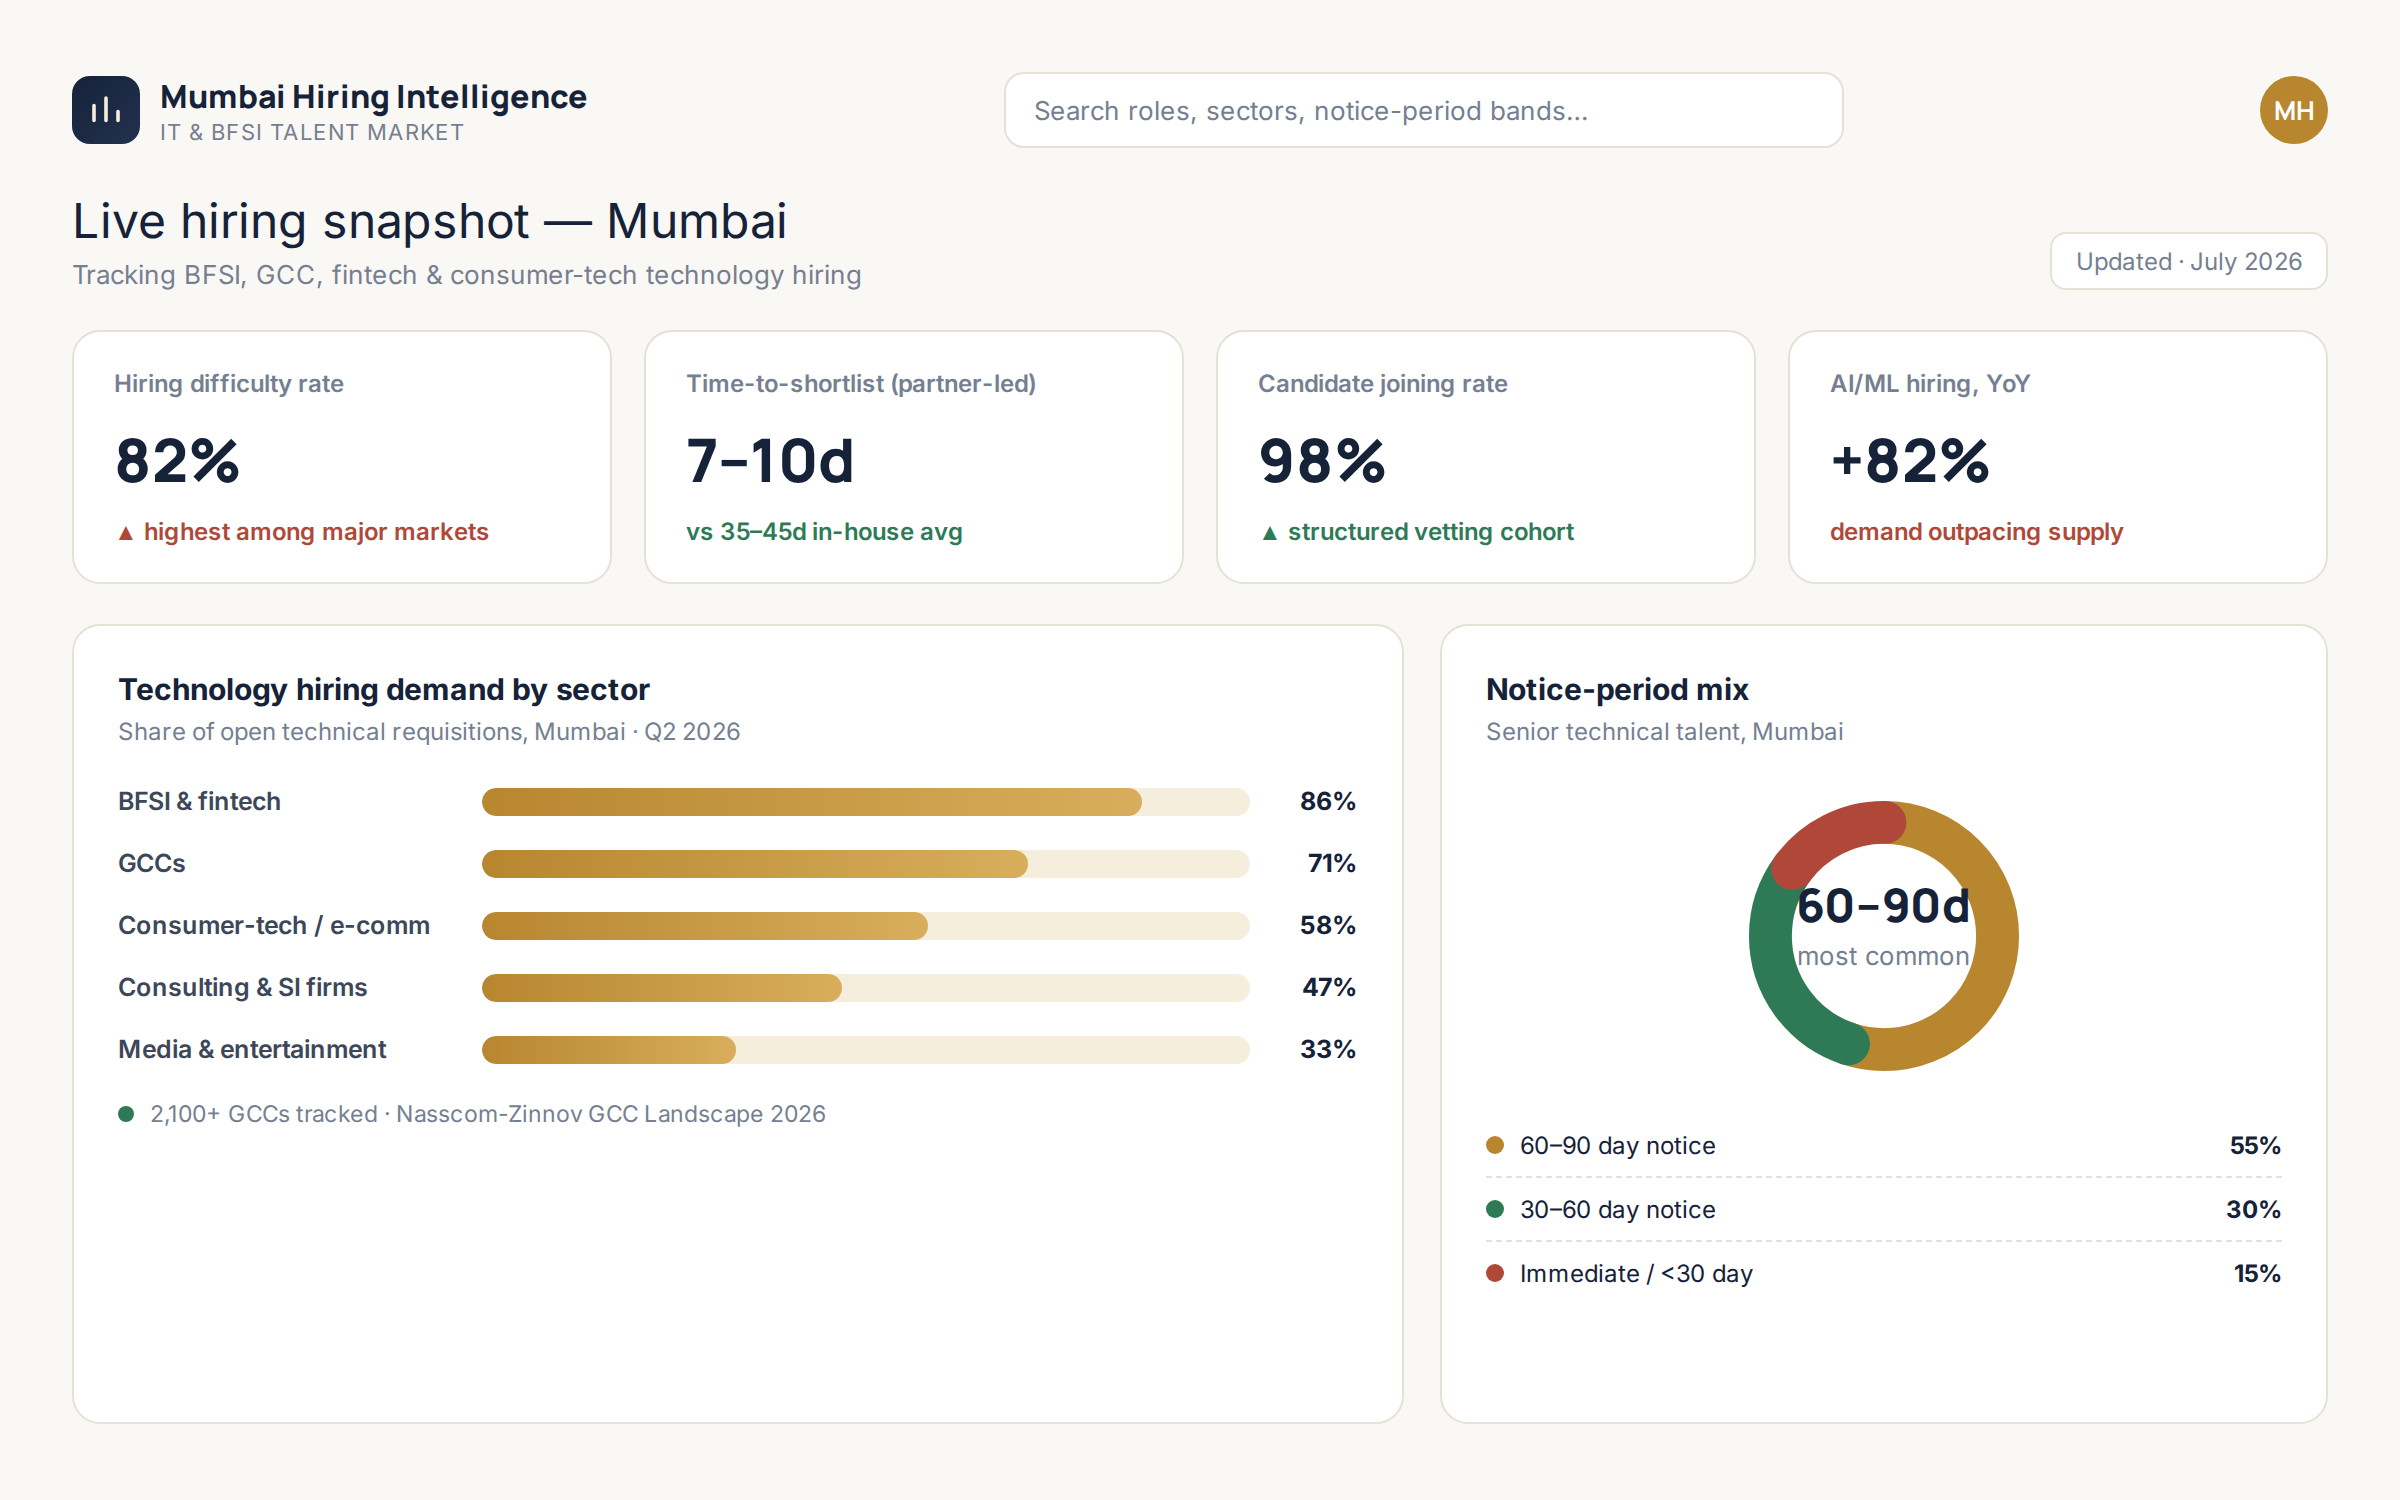
Task: Click the green dot beside 2,100+ GCCs tracked
Action: pyautogui.click(x=126, y=1114)
